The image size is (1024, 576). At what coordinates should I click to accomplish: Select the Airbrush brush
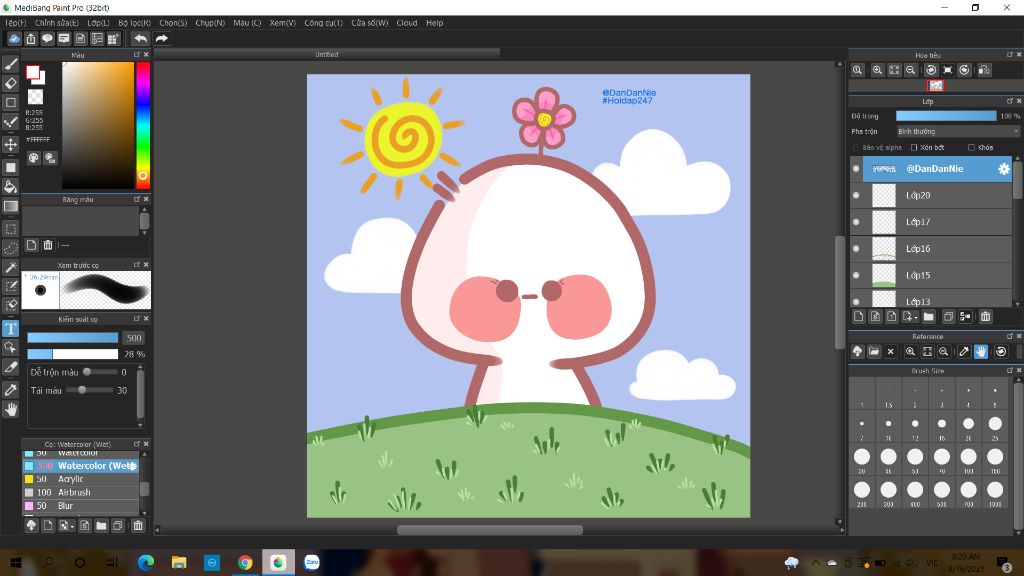click(x=73, y=493)
